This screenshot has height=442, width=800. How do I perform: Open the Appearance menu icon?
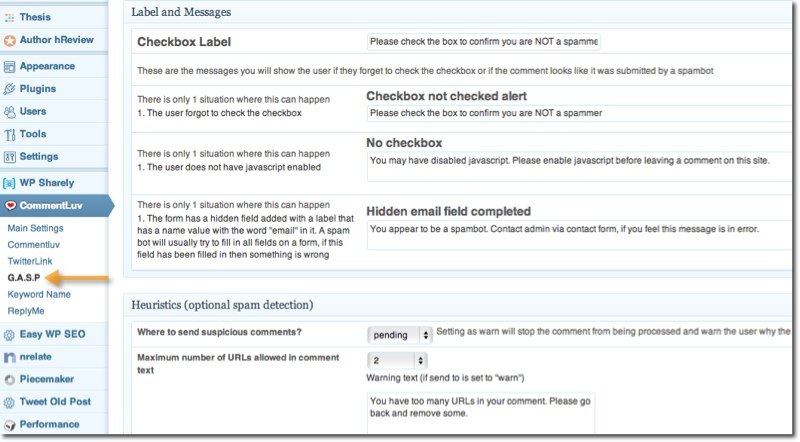tap(10, 67)
